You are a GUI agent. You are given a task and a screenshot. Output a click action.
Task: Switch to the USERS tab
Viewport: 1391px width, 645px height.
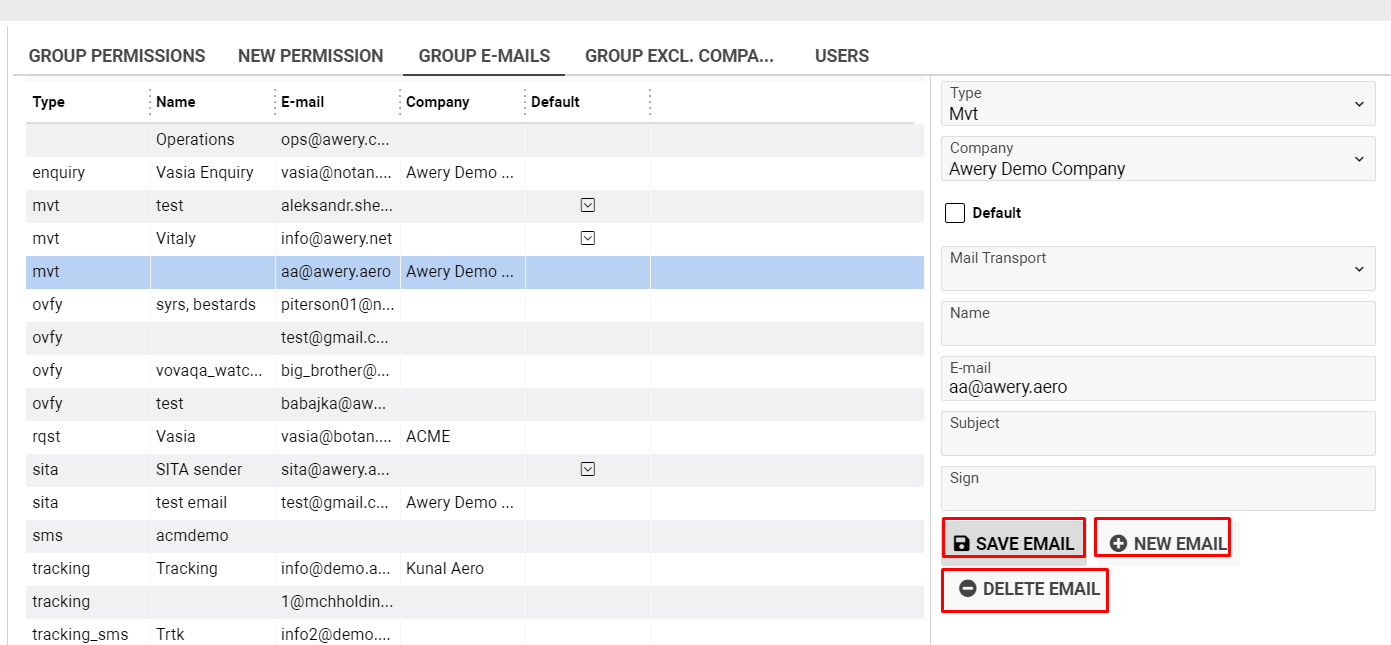tap(841, 56)
